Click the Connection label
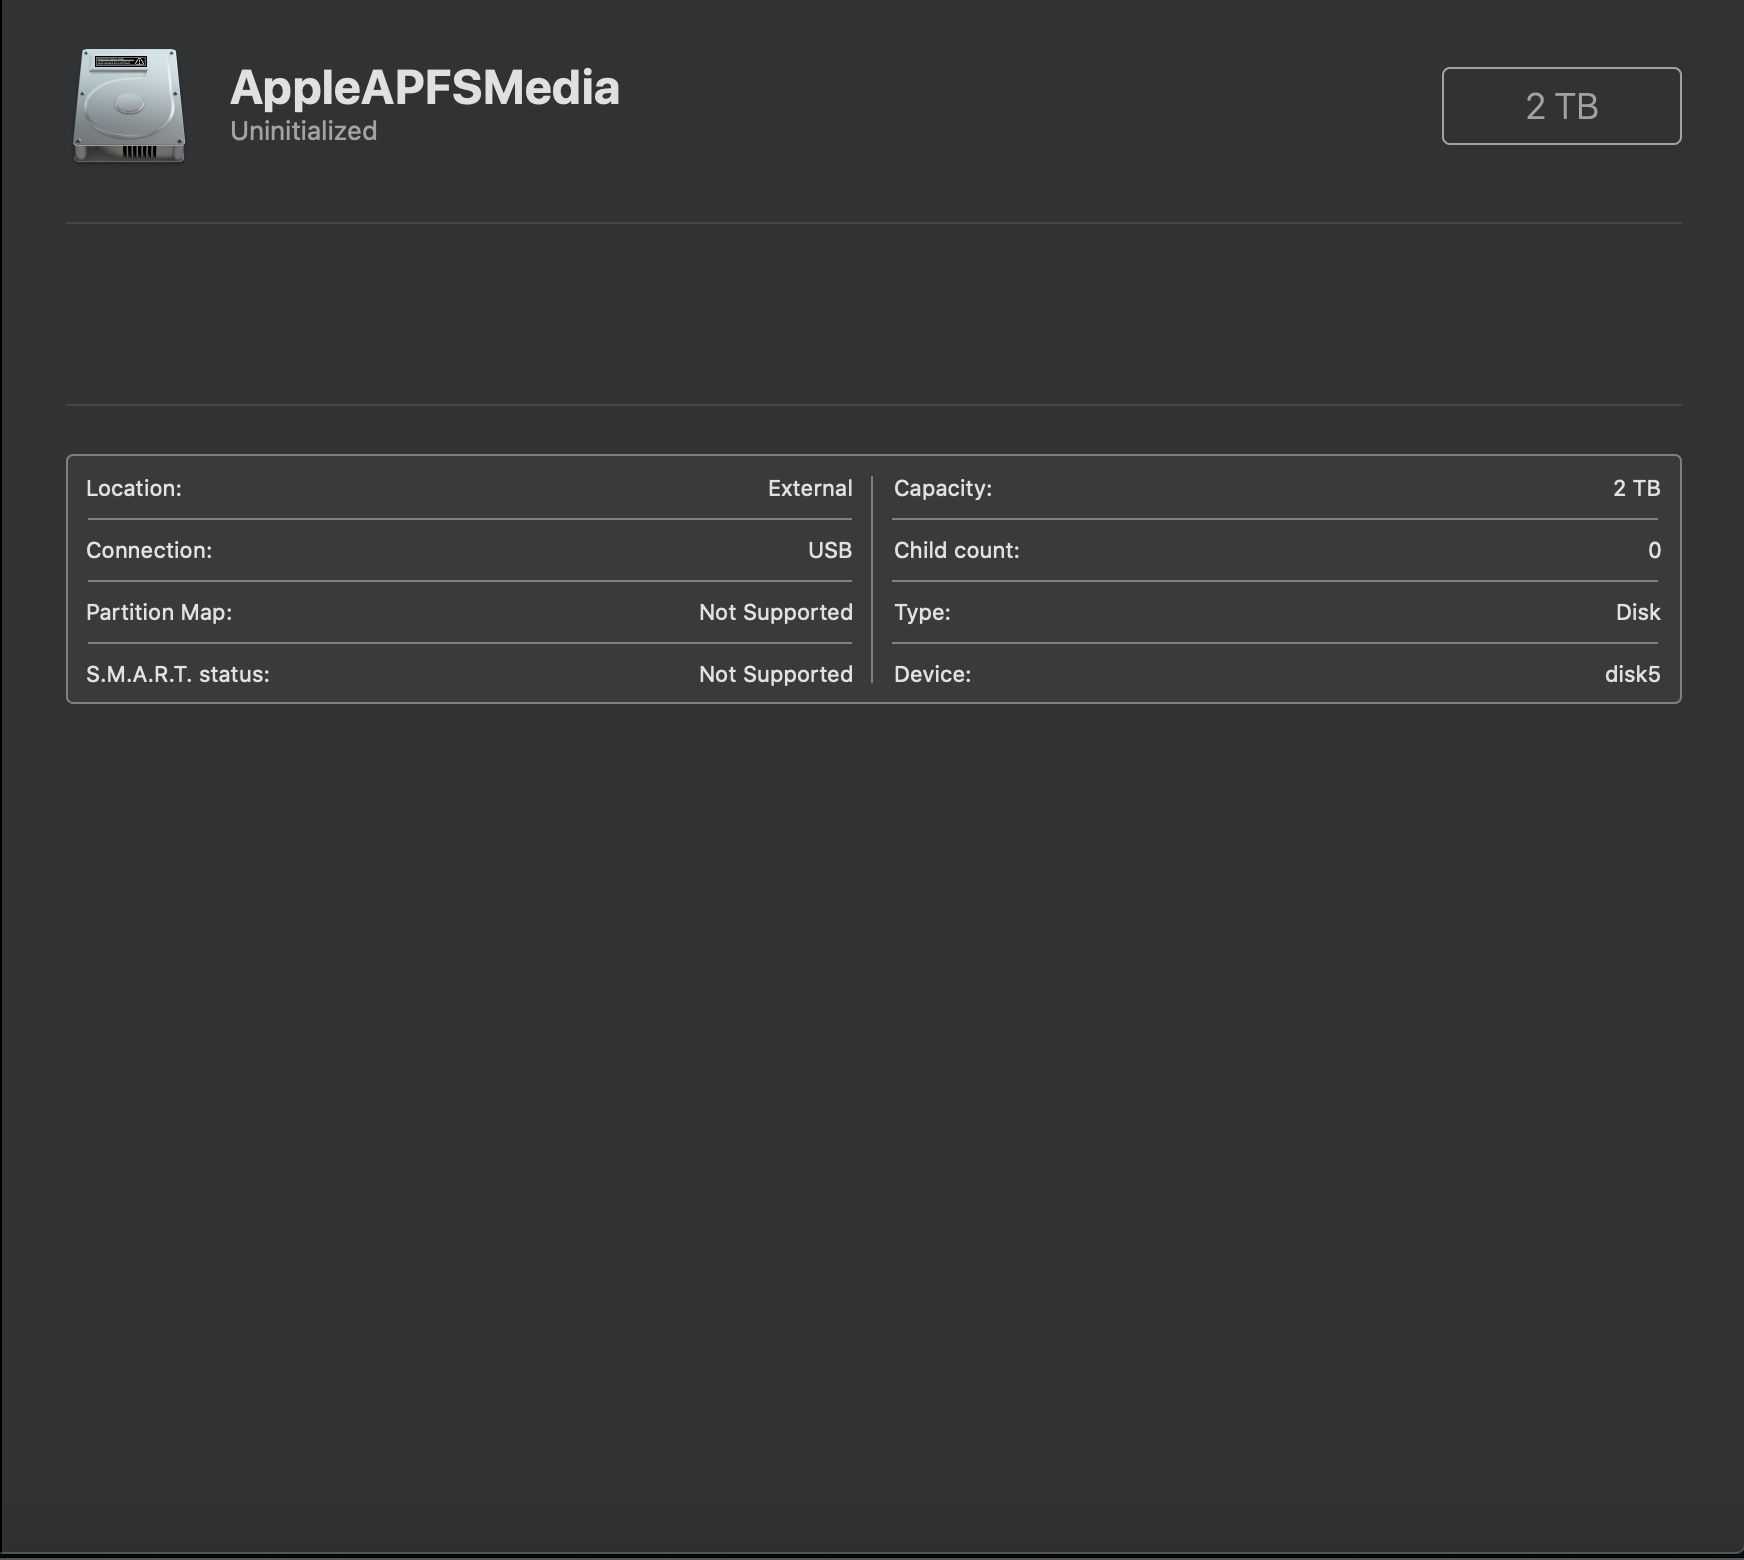Viewport: 1744px width, 1560px height. tap(149, 550)
